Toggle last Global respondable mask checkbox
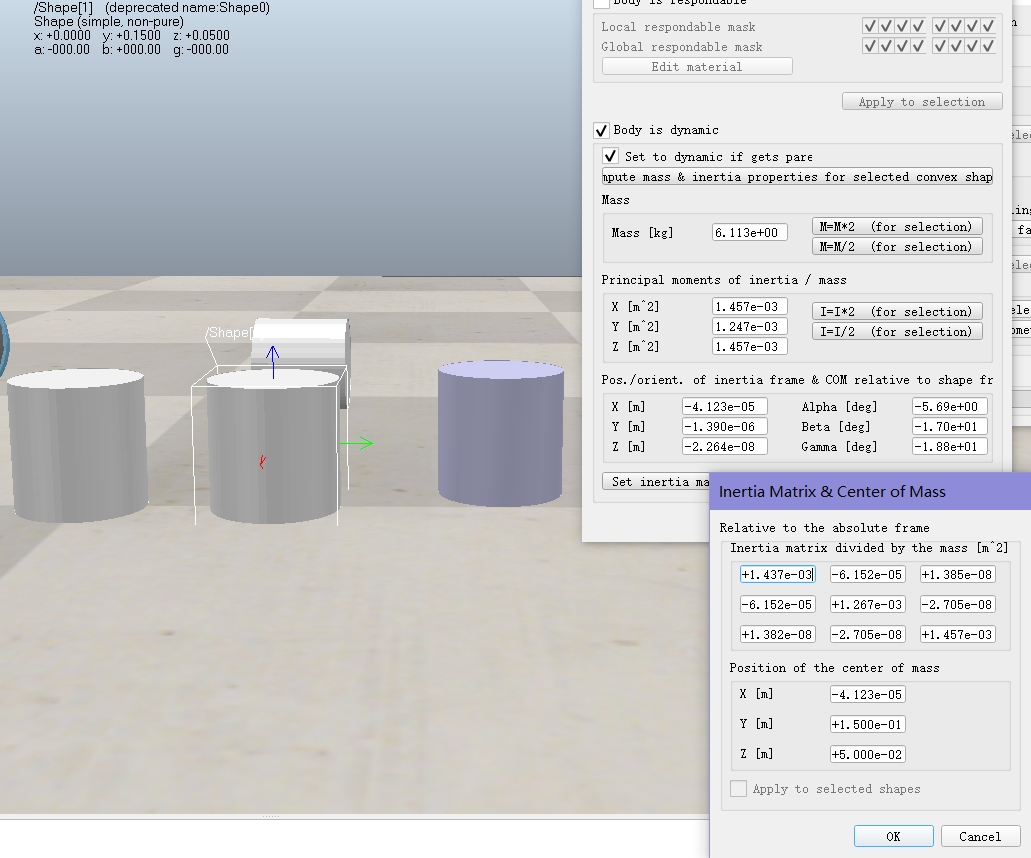This screenshot has height=858, width=1031. coord(988,46)
